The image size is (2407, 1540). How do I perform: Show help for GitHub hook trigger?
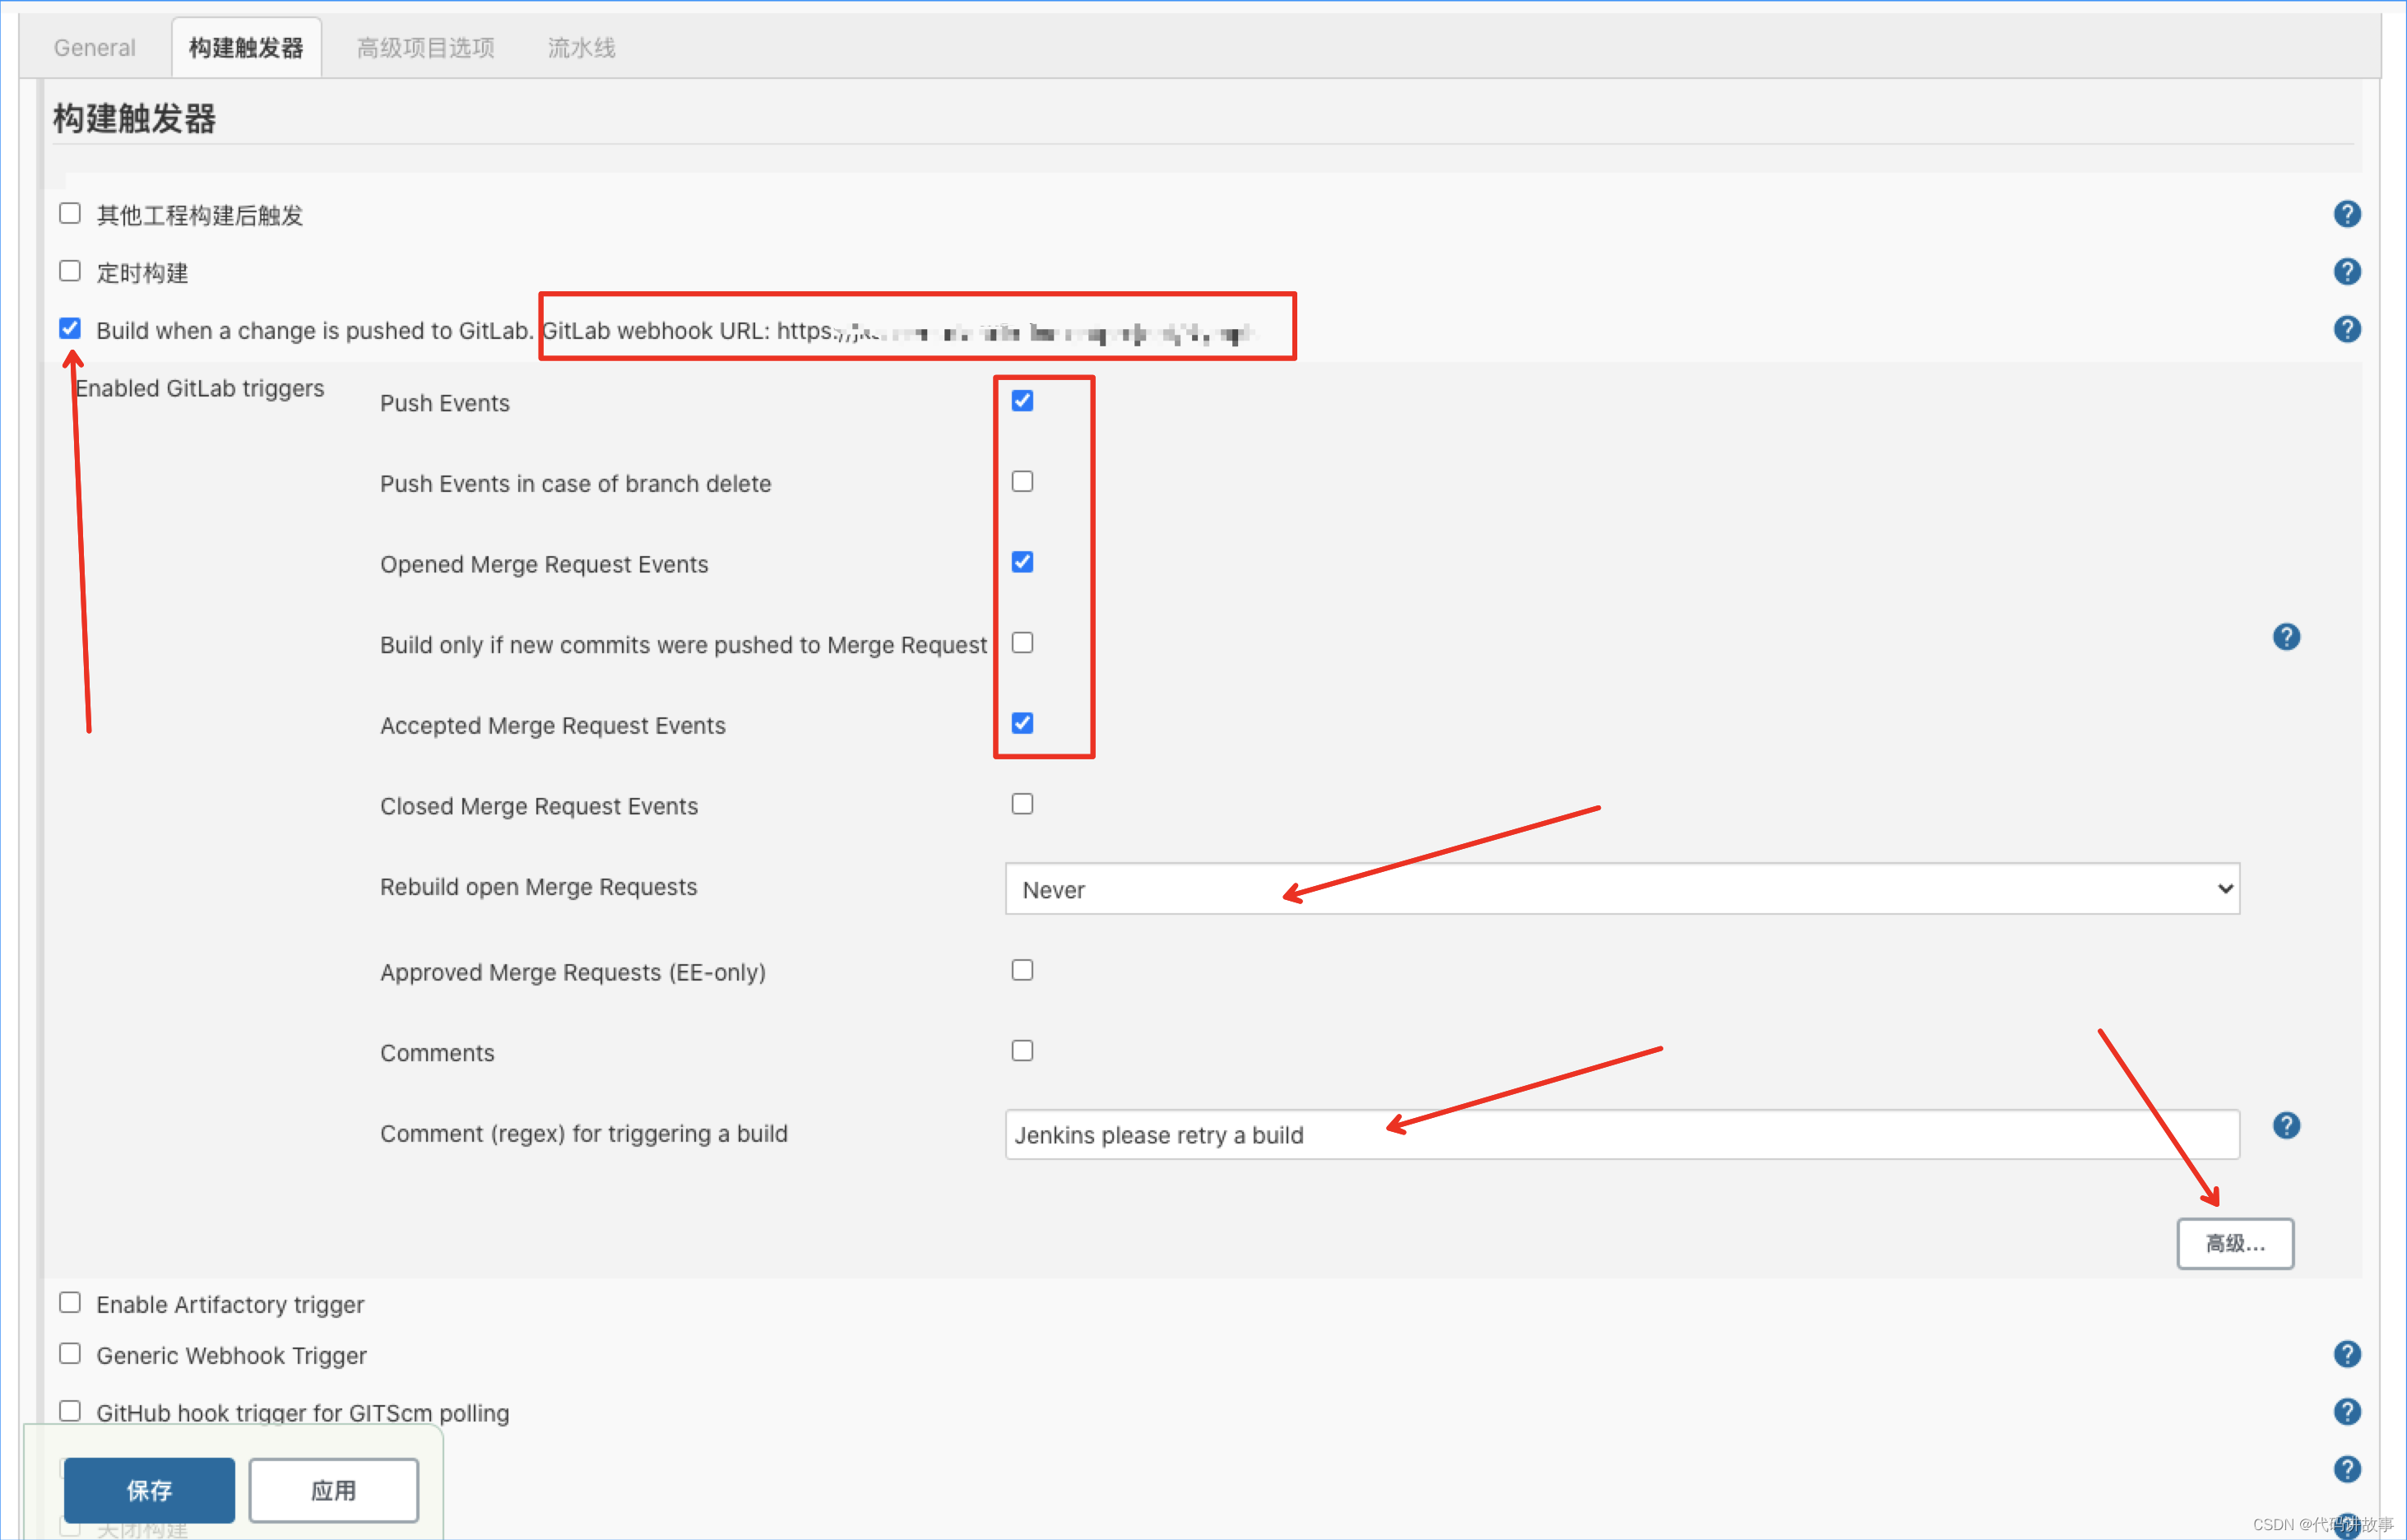click(x=2346, y=1412)
